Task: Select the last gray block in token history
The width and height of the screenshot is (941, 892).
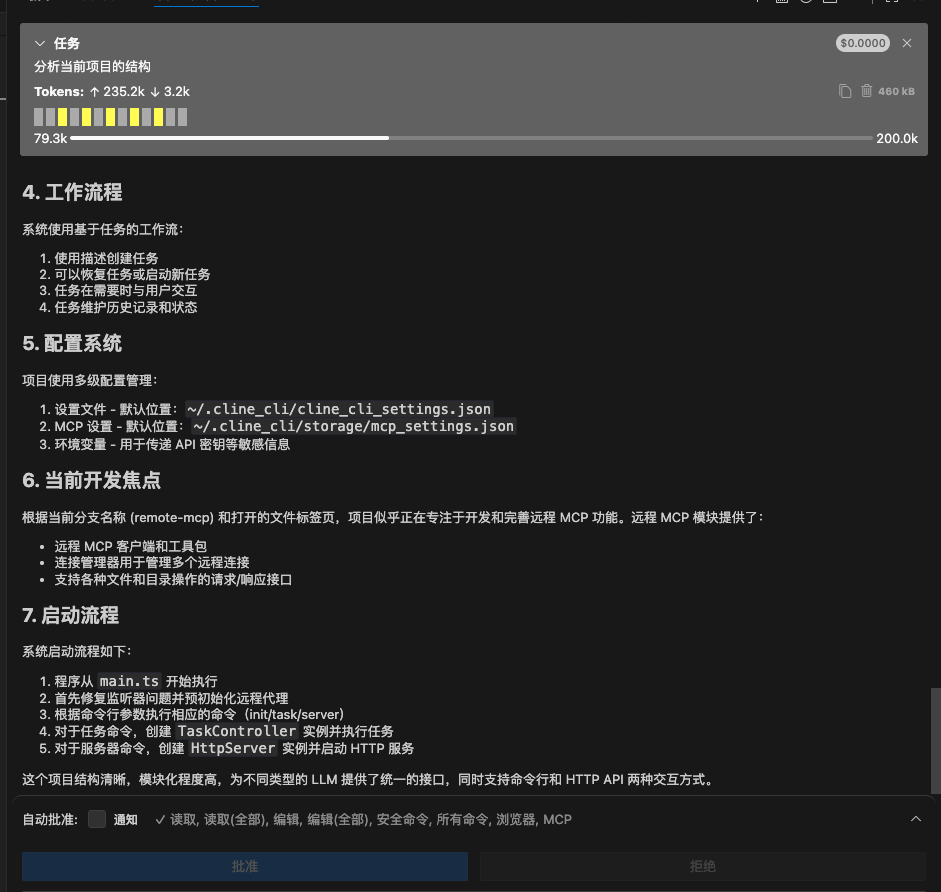Action: (183, 117)
